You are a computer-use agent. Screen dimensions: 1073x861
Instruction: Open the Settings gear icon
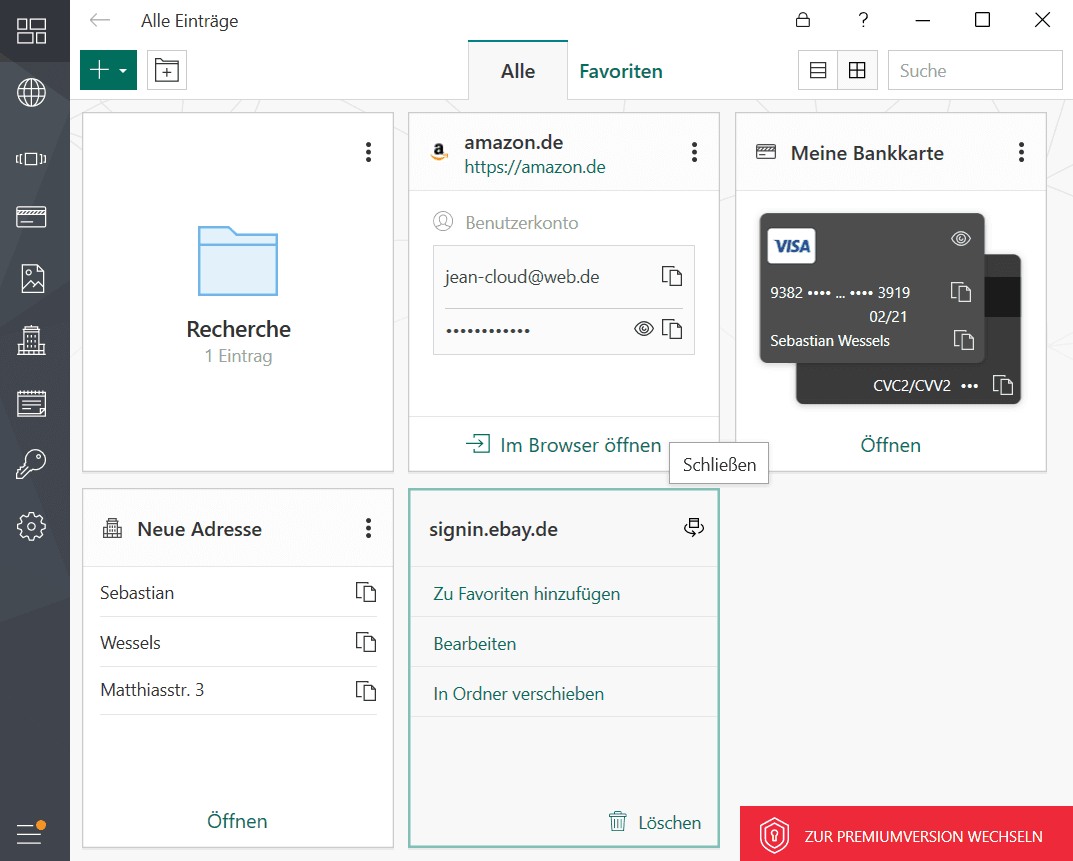pyautogui.click(x=31, y=526)
